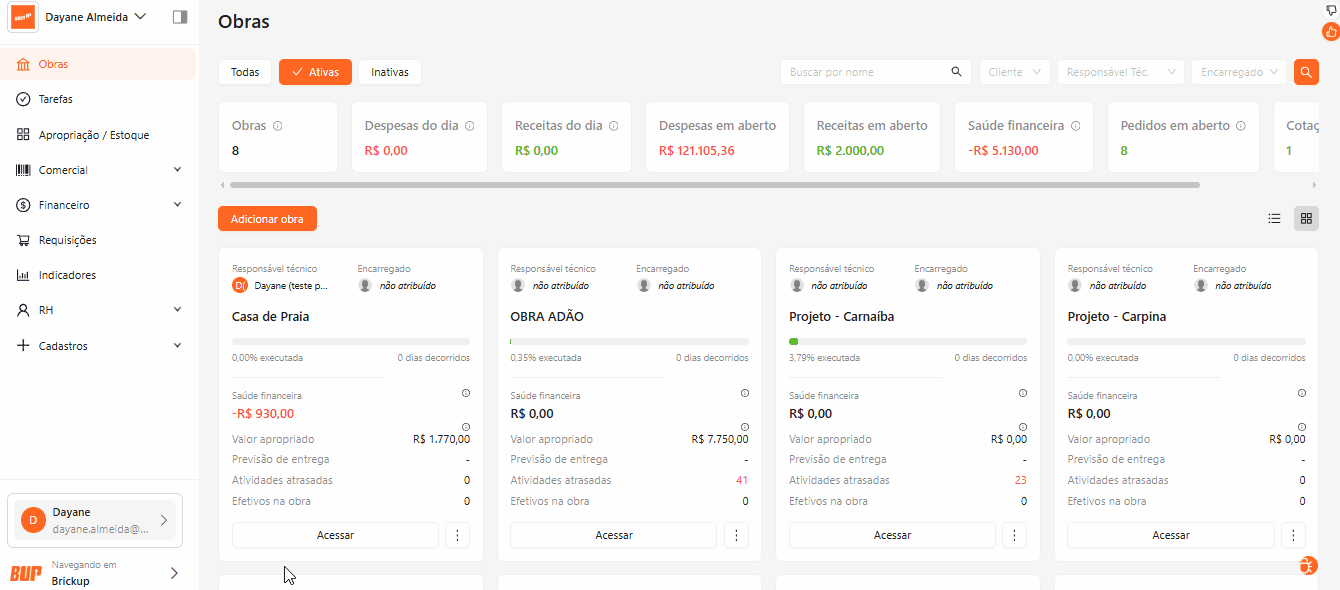The image size is (1340, 590).
Task: Click the horizontal scrollbar under summary cards
Action: pyautogui.click(x=714, y=185)
